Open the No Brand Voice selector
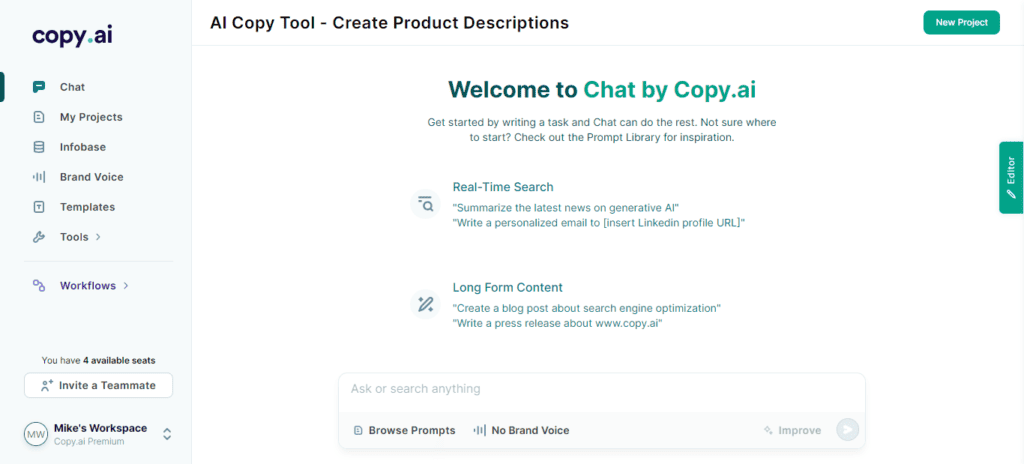This screenshot has width=1024, height=464. pyautogui.click(x=521, y=431)
